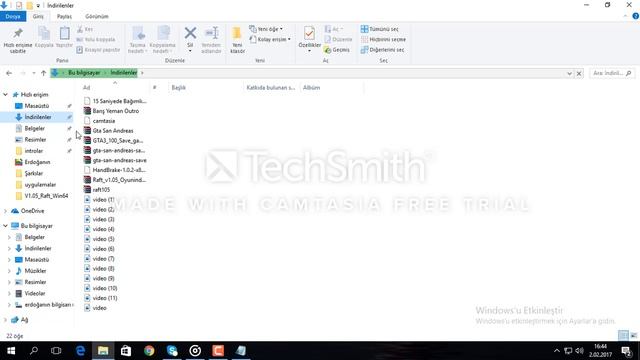Open the Dosya menu tab
This screenshot has width=640, height=360.
(x=13, y=16)
